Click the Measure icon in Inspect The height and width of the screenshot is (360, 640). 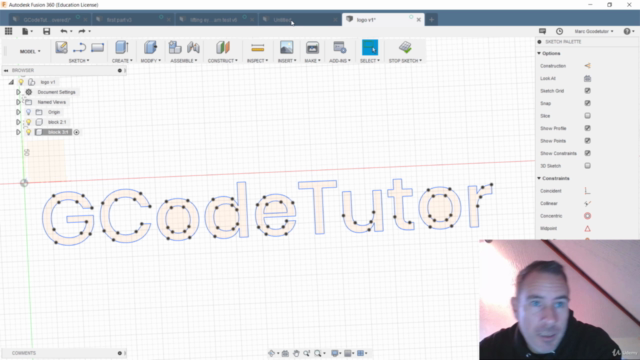click(x=258, y=48)
